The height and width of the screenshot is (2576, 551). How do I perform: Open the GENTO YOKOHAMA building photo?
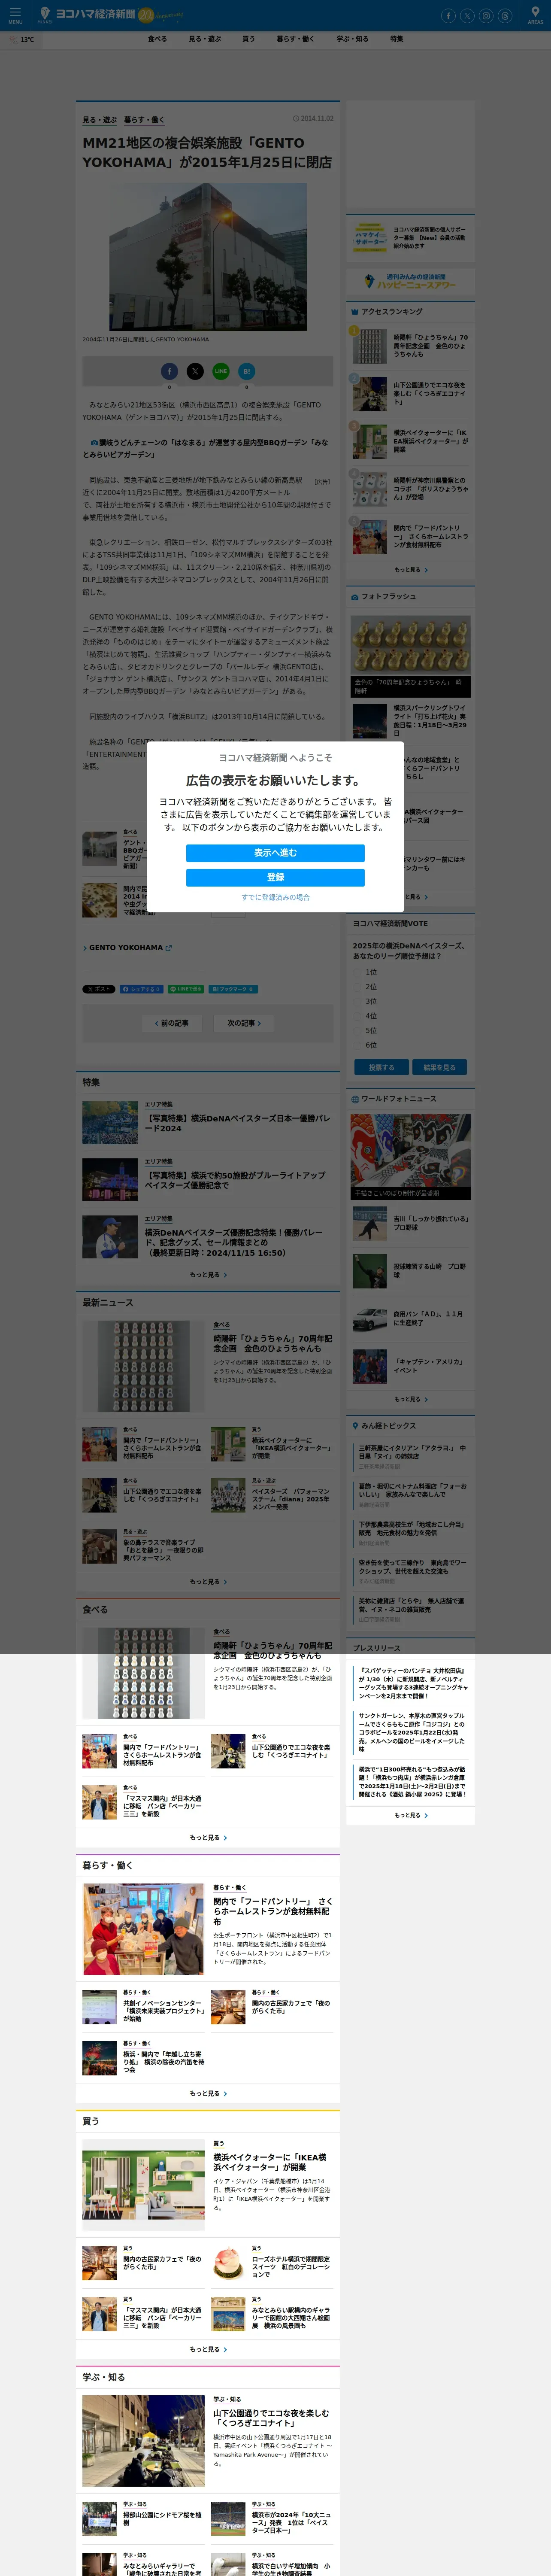pos(208,257)
